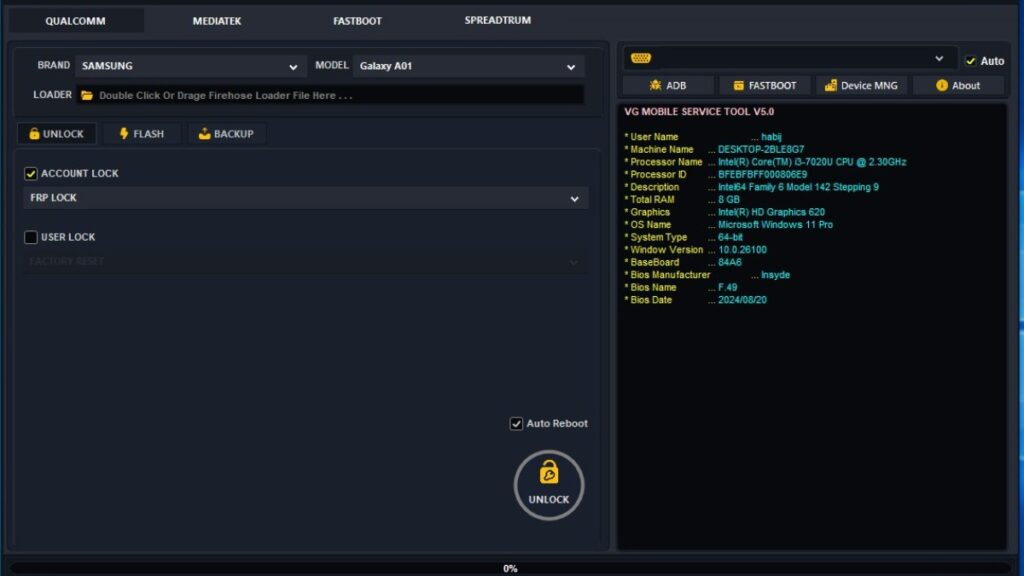The height and width of the screenshot is (576, 1024).
Task: Click the folder icon in loader field
Action: 87,95
